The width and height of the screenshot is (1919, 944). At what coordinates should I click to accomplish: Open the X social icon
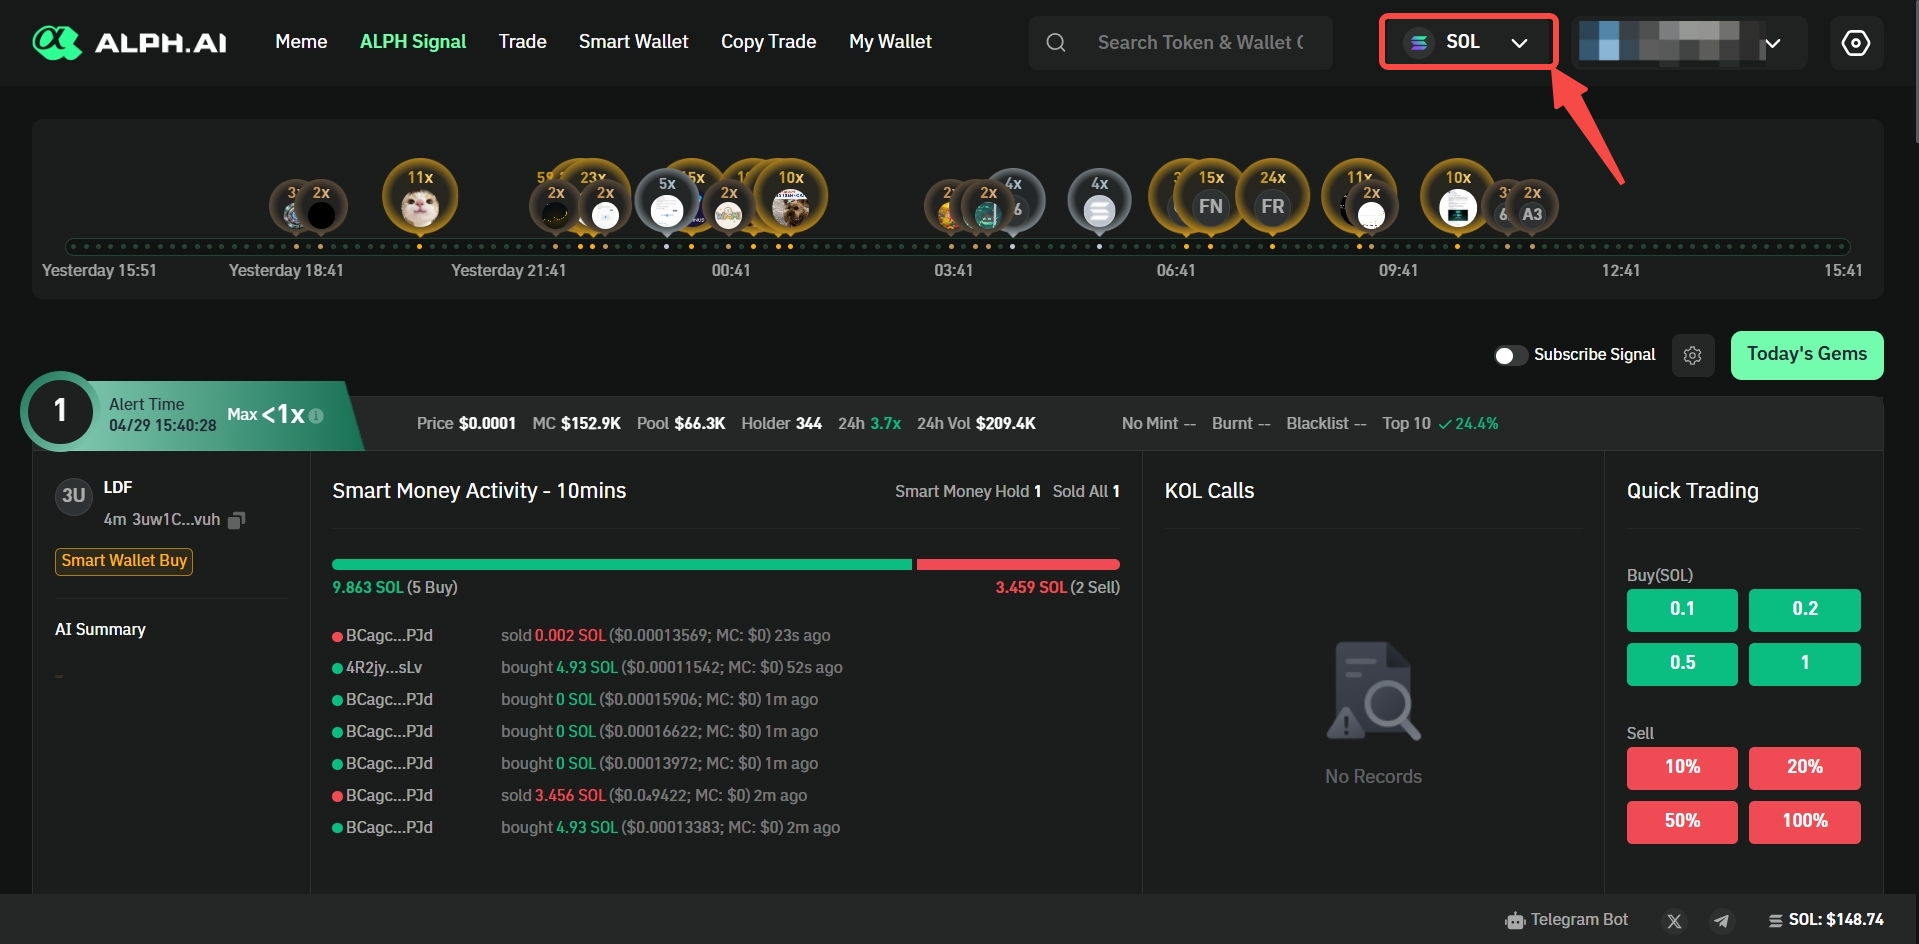click(1674, 921)
